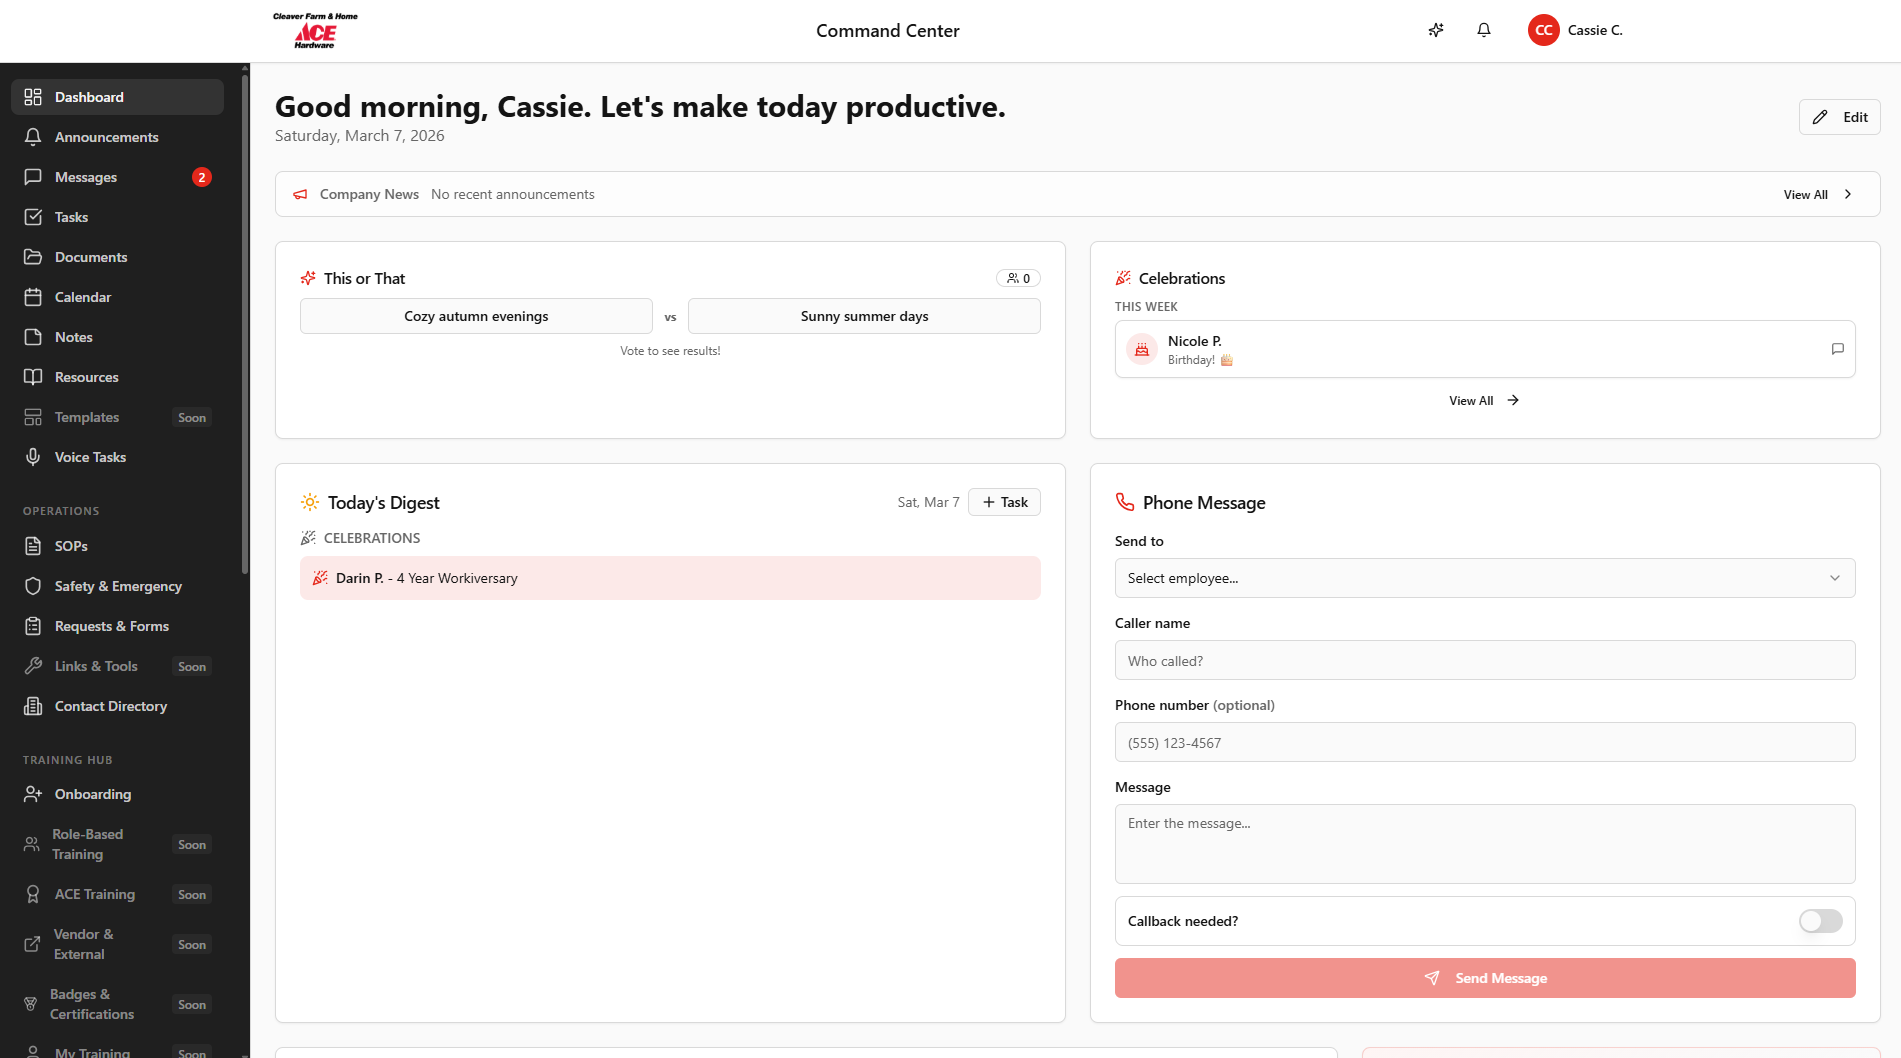Click the Message text area
This screenshot has height=1058, width=1901.
[1485, 844]
